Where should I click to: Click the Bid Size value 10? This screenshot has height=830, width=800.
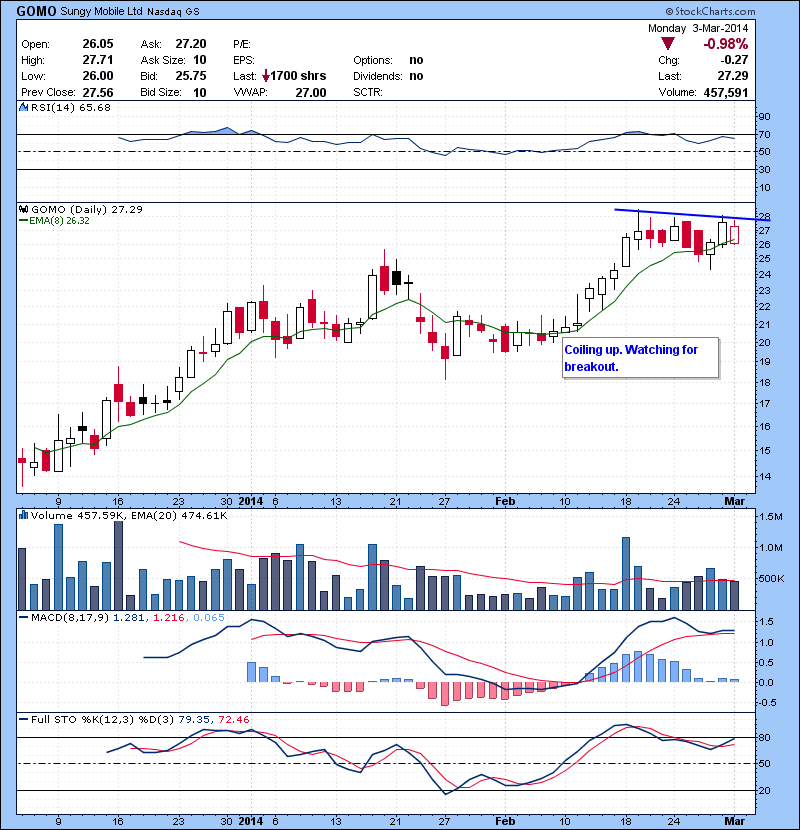point(200,93)
